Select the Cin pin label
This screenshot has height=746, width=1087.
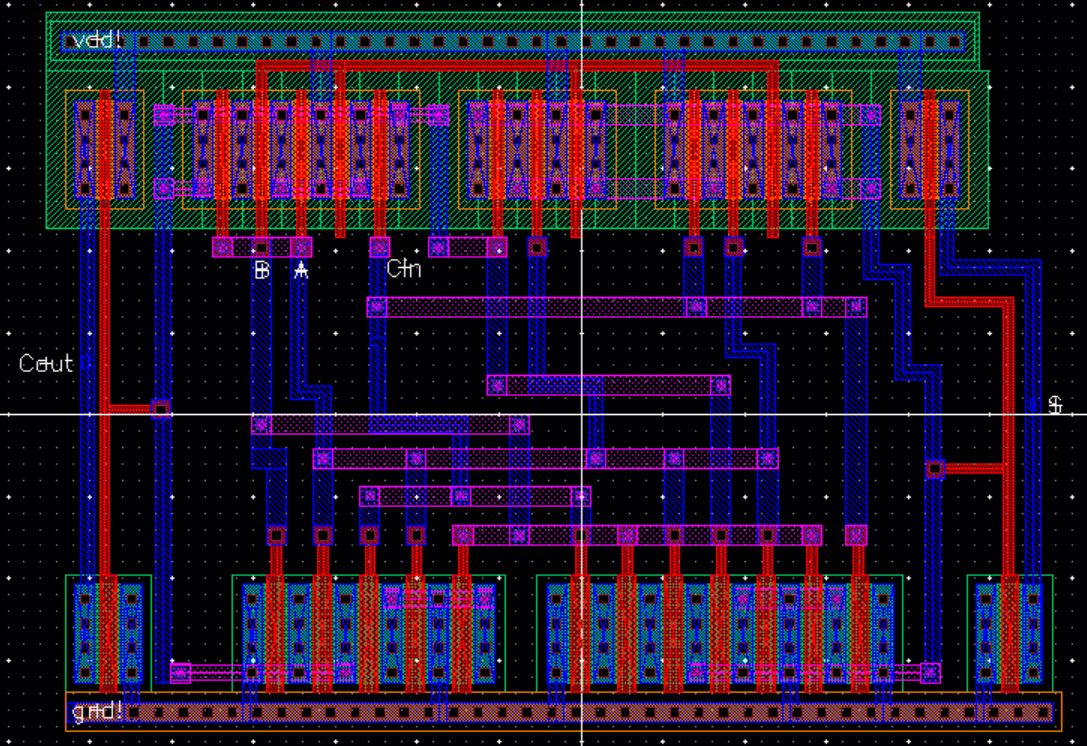(403, 268)
